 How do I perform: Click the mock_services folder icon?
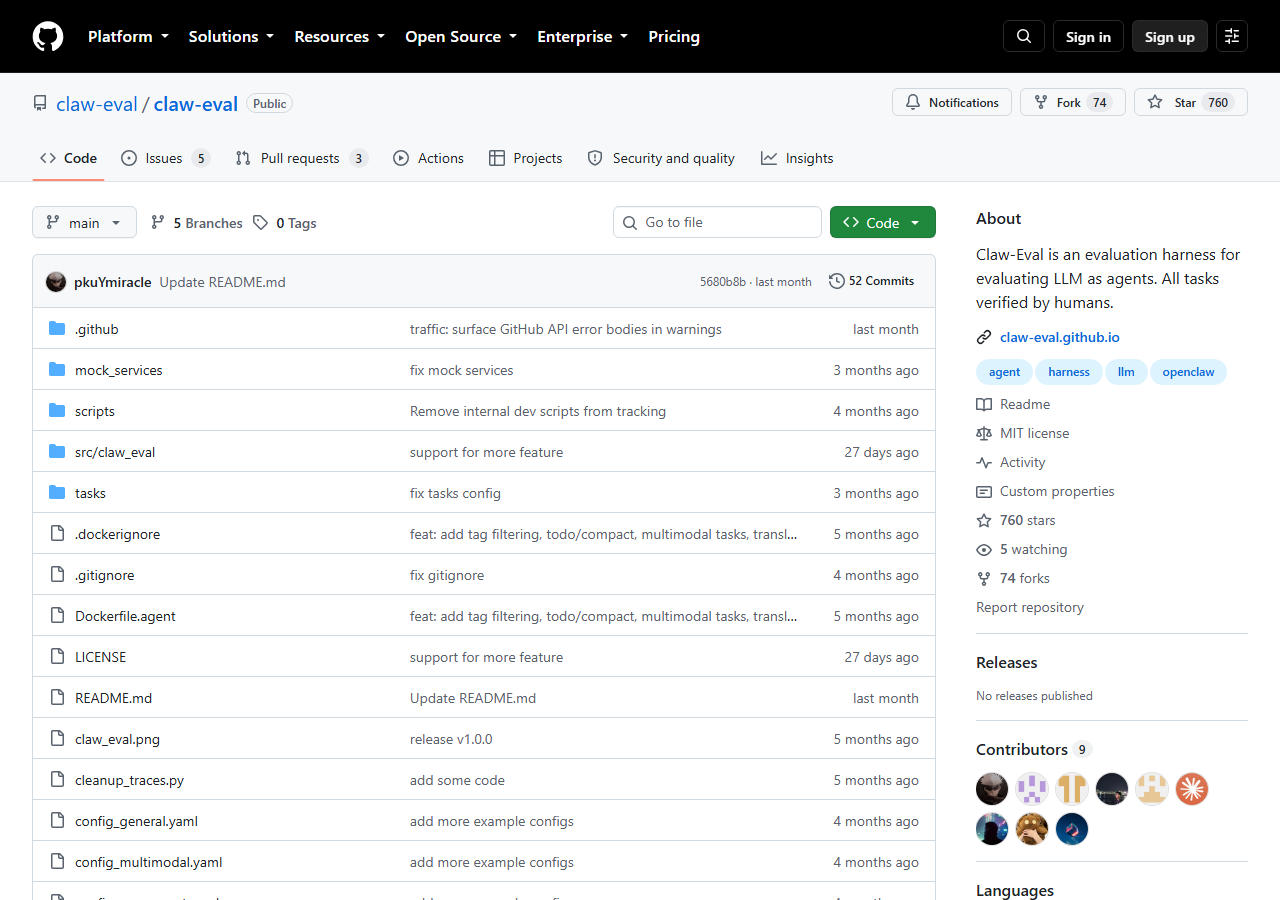(57, 370)
